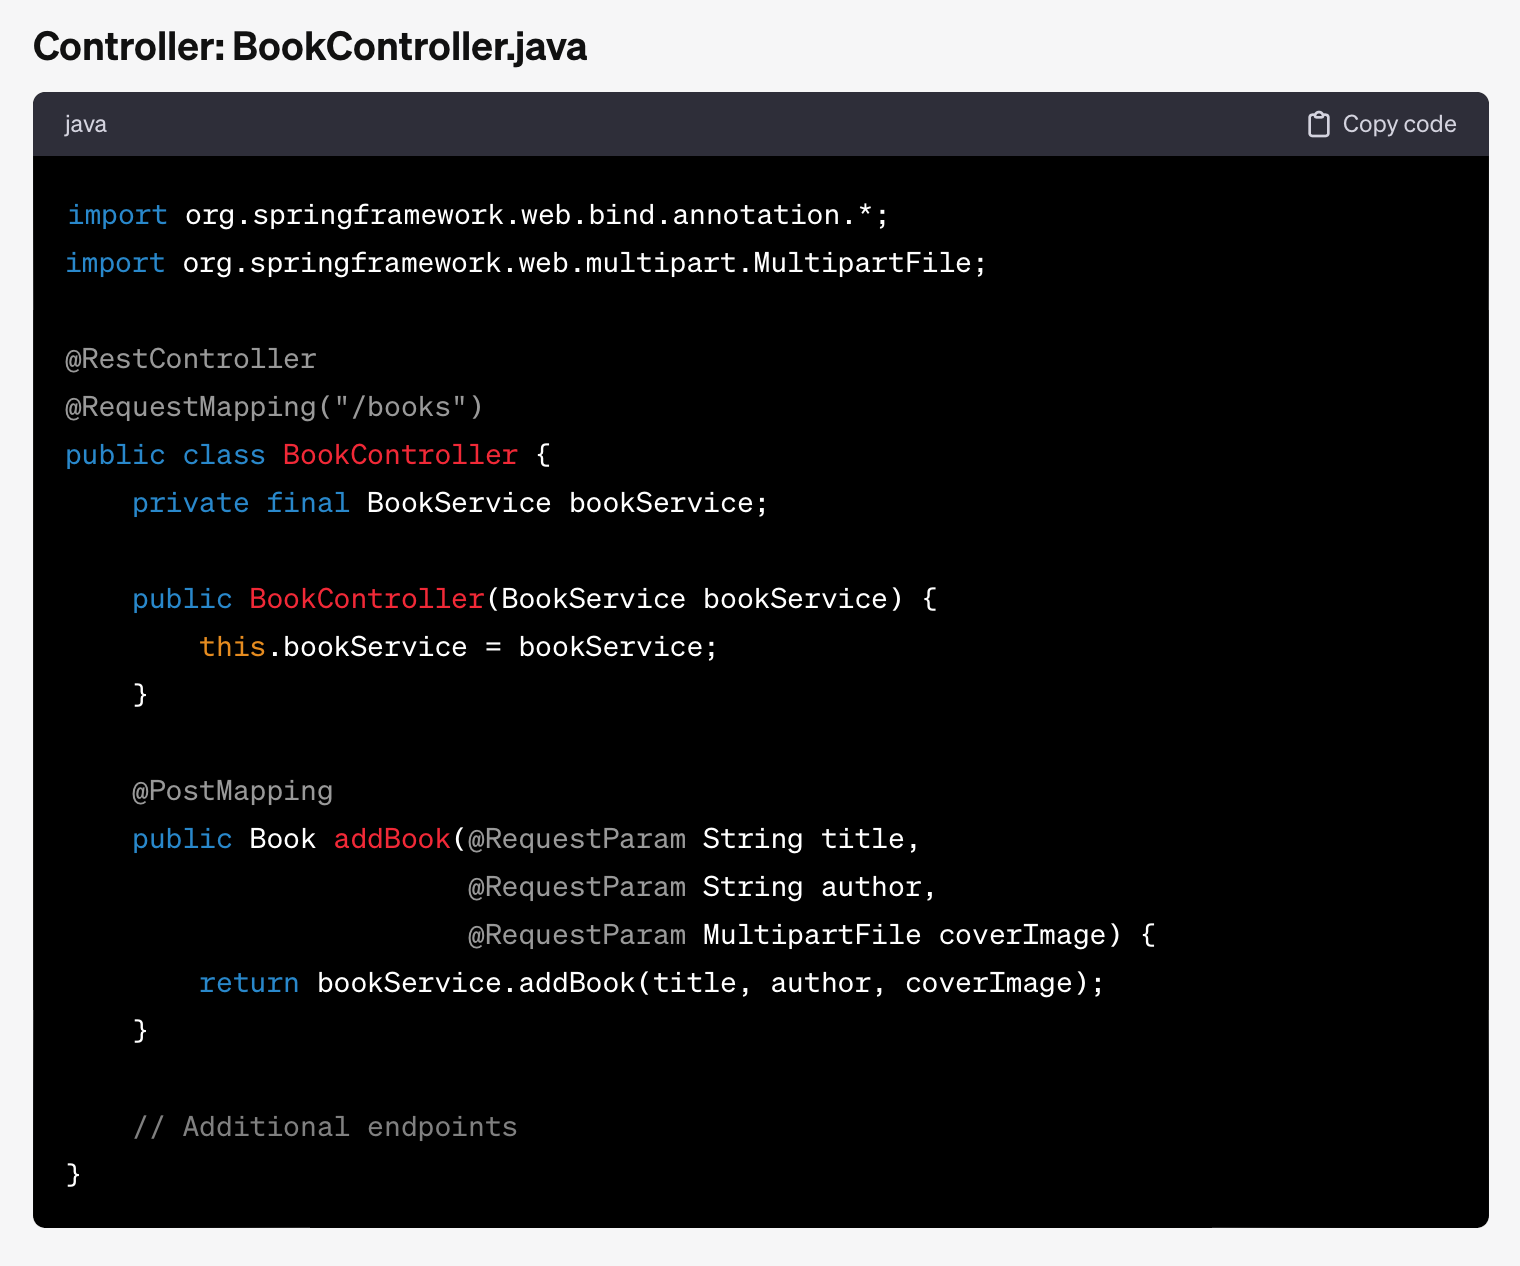Click the 'public class' keywords

click(165, 455)
